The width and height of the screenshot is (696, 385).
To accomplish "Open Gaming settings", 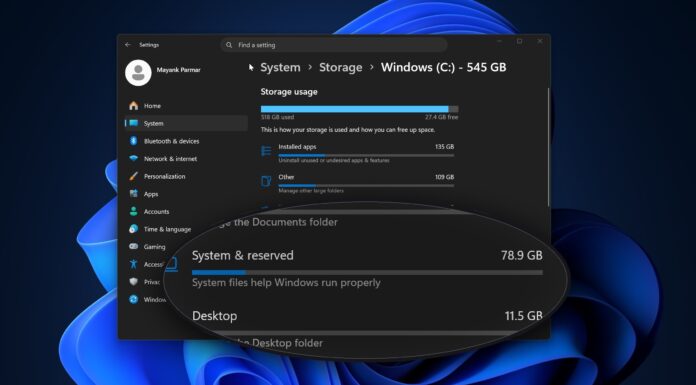I will (x=154, y=246).
